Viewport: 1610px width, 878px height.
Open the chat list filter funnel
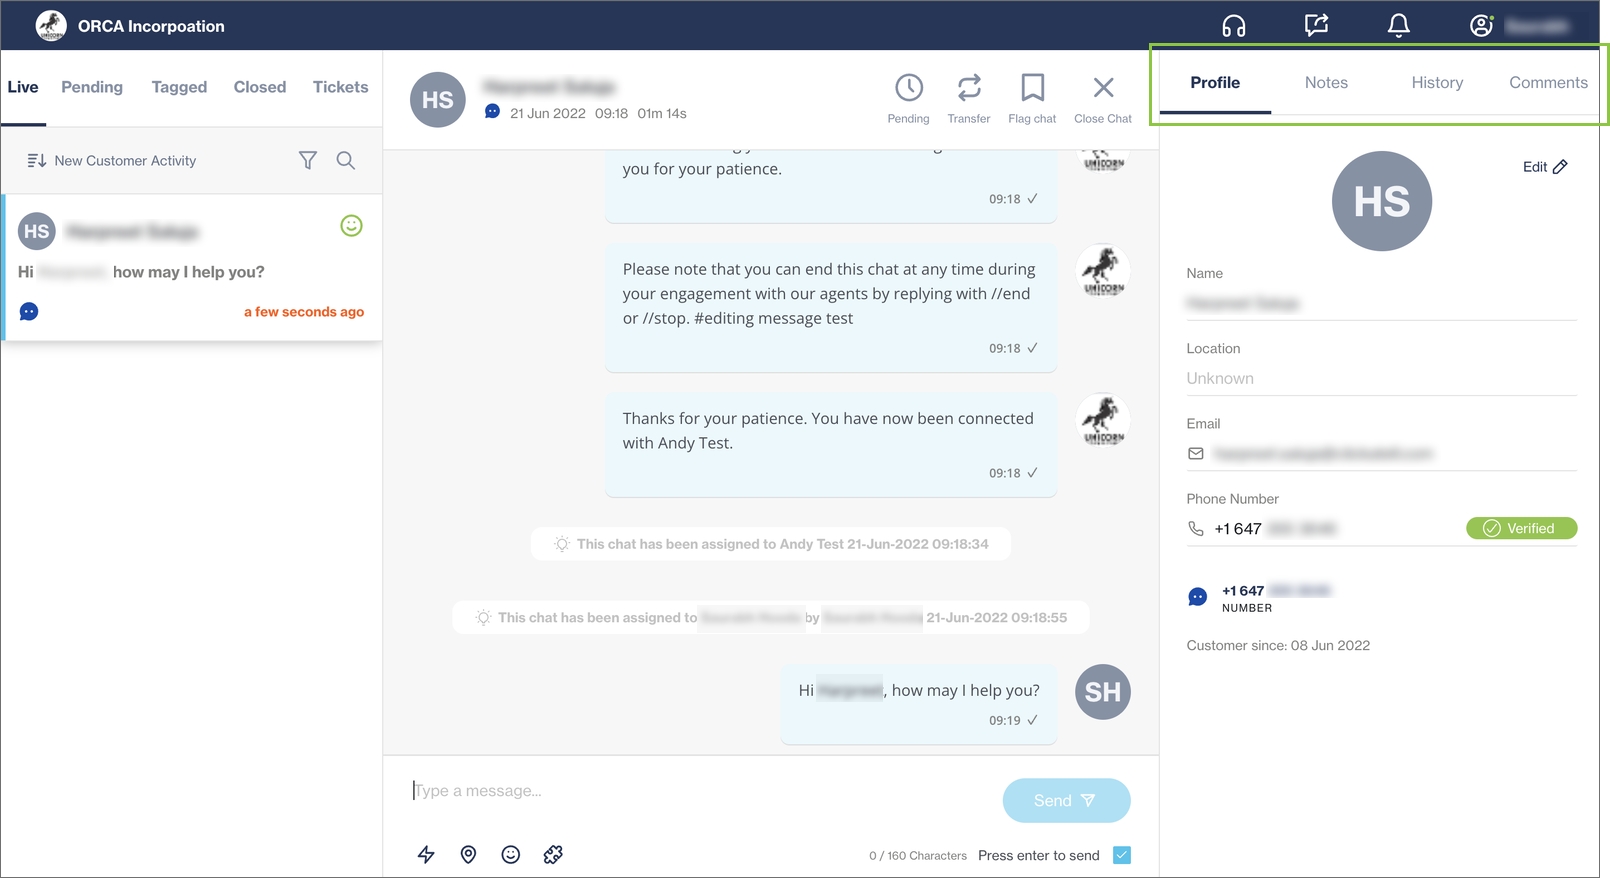(308, 160)
